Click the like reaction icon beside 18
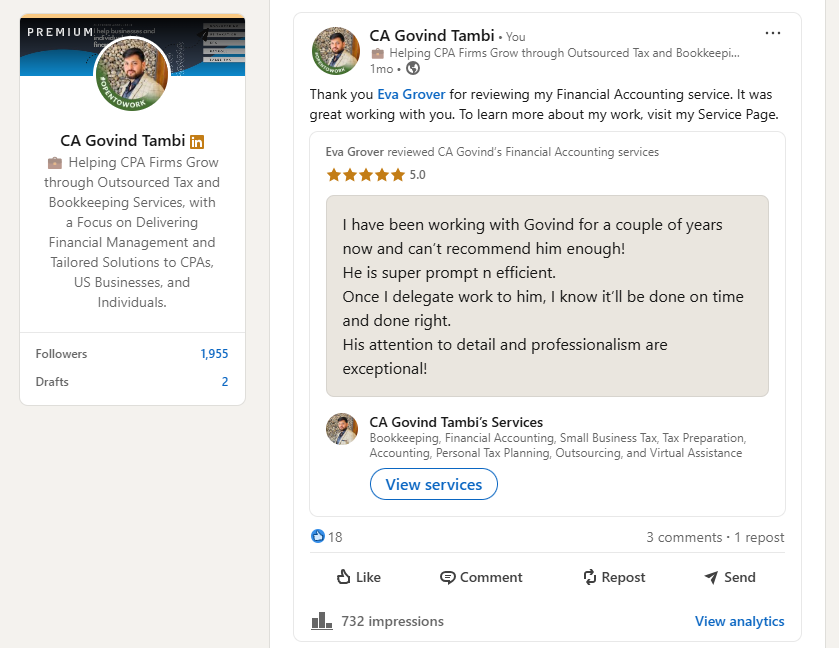 (x=318, y=536)
